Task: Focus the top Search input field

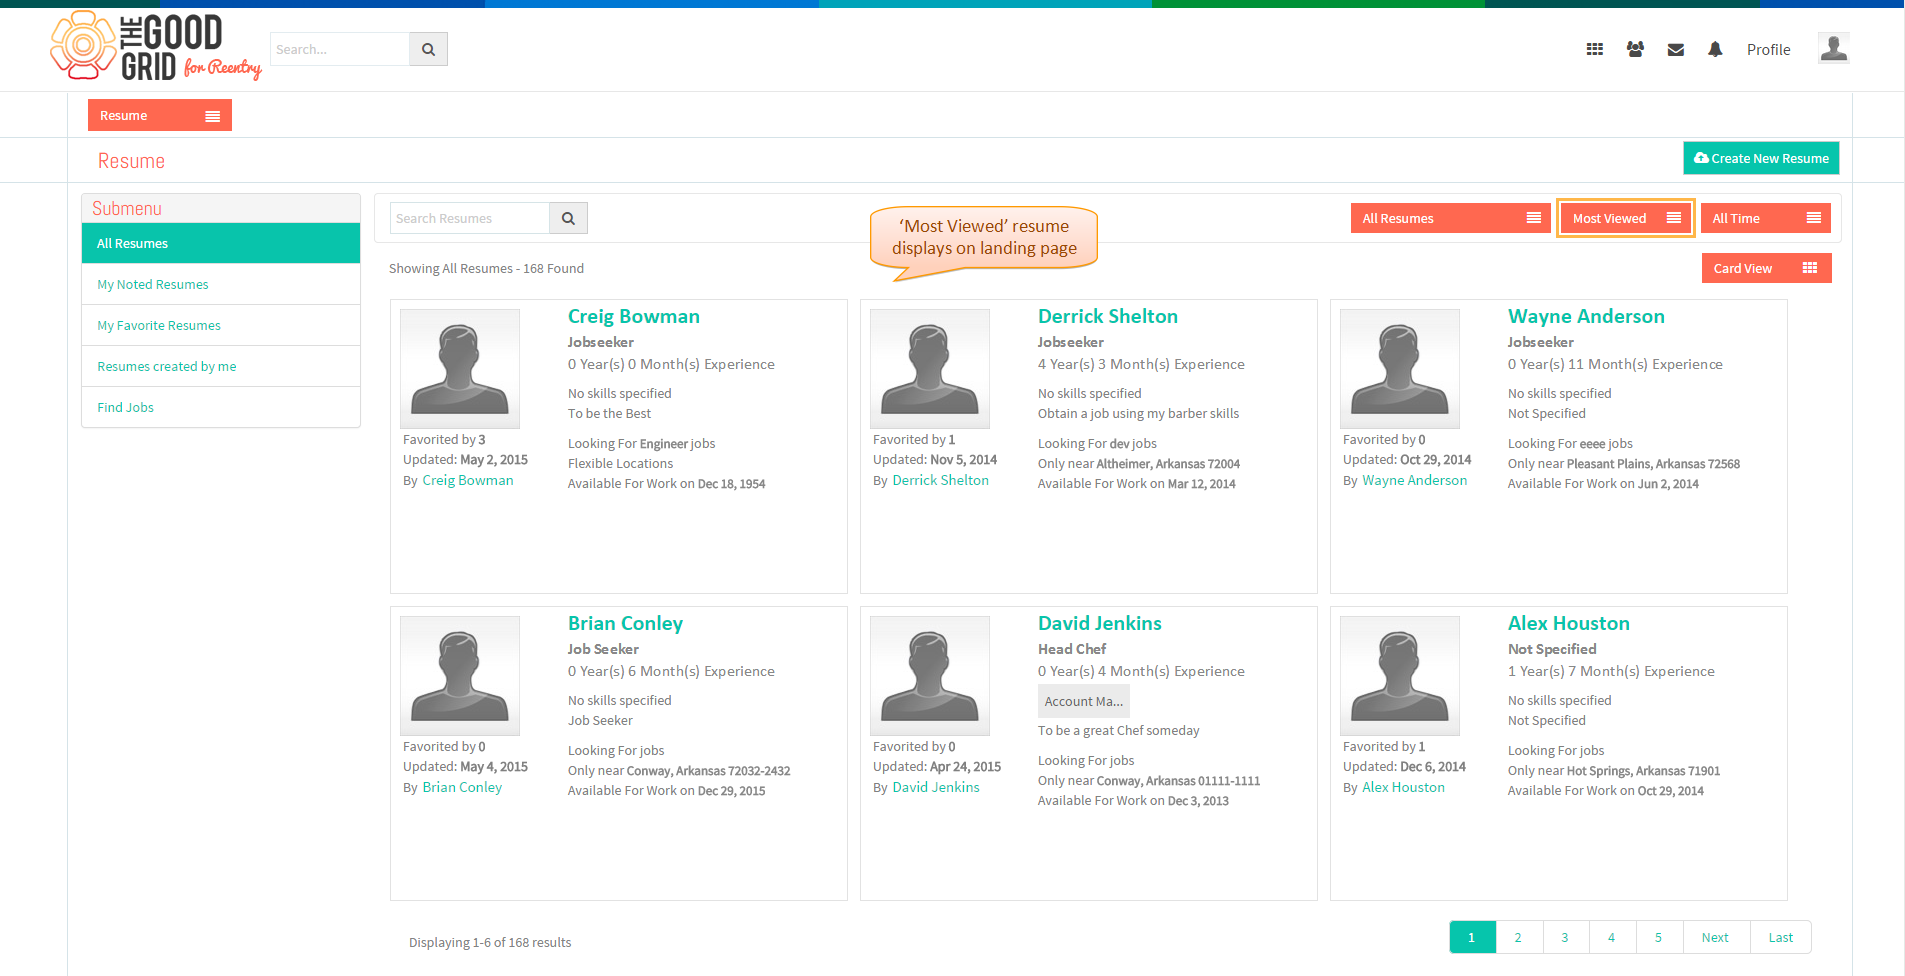Action: (340, 49)
